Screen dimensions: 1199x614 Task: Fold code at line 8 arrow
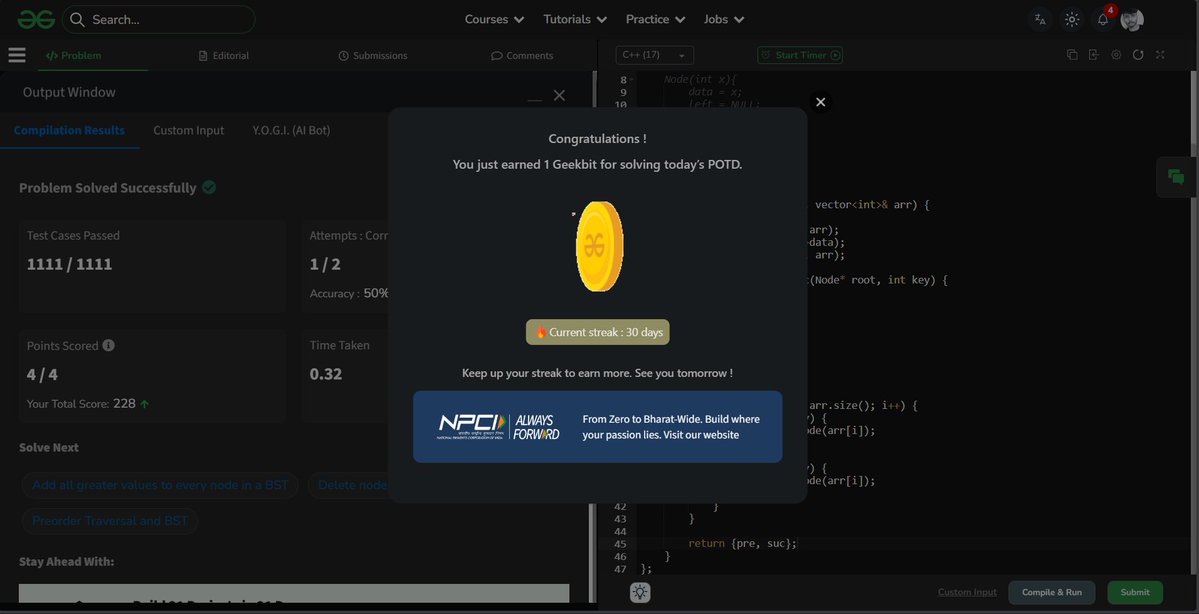click(632, 80)
